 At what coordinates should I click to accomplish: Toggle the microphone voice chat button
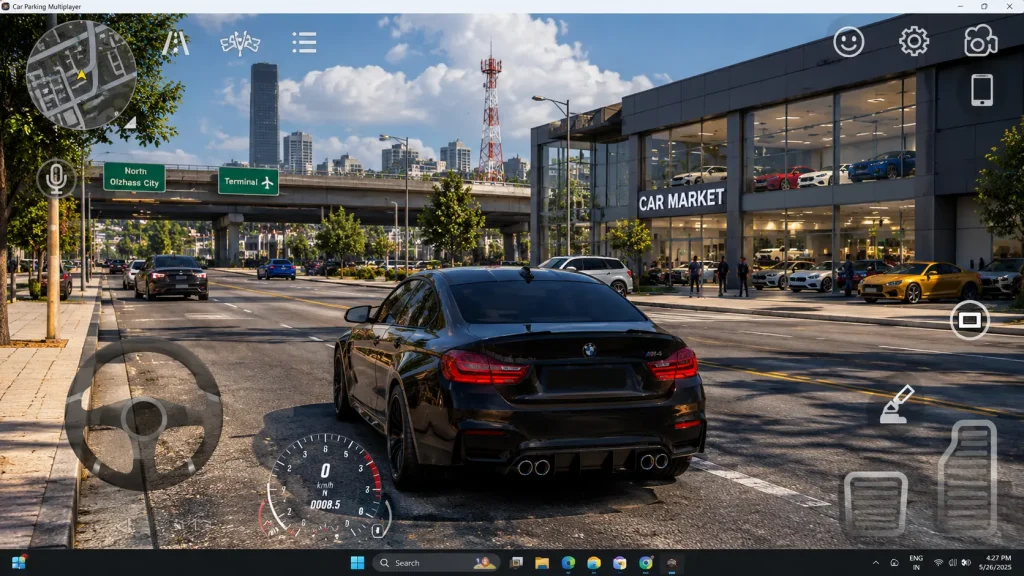(56, 178)
